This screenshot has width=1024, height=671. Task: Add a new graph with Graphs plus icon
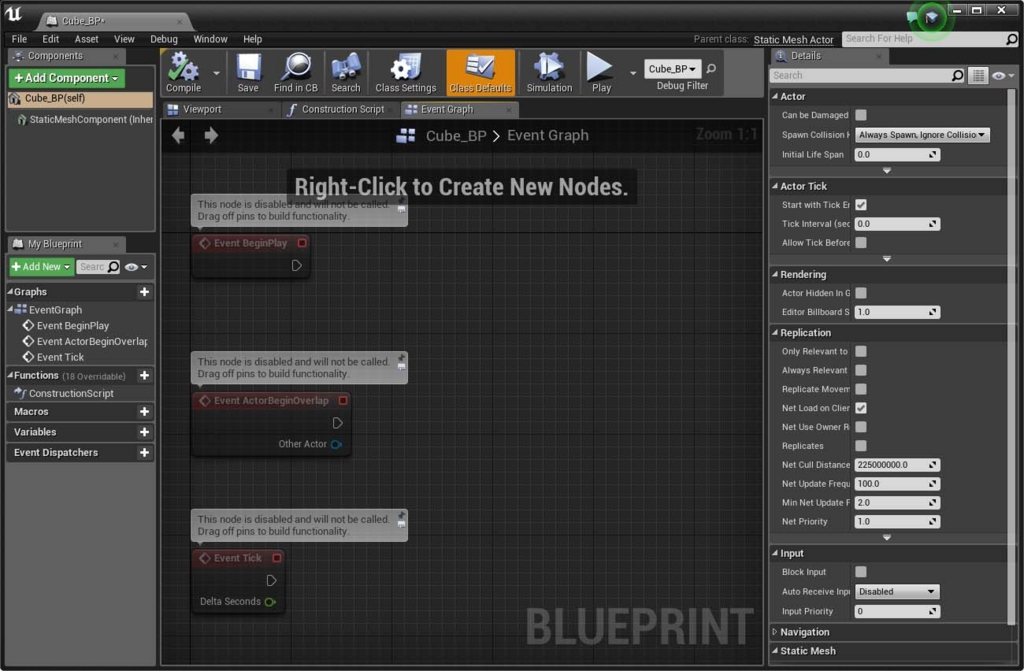tap(144, 292)
